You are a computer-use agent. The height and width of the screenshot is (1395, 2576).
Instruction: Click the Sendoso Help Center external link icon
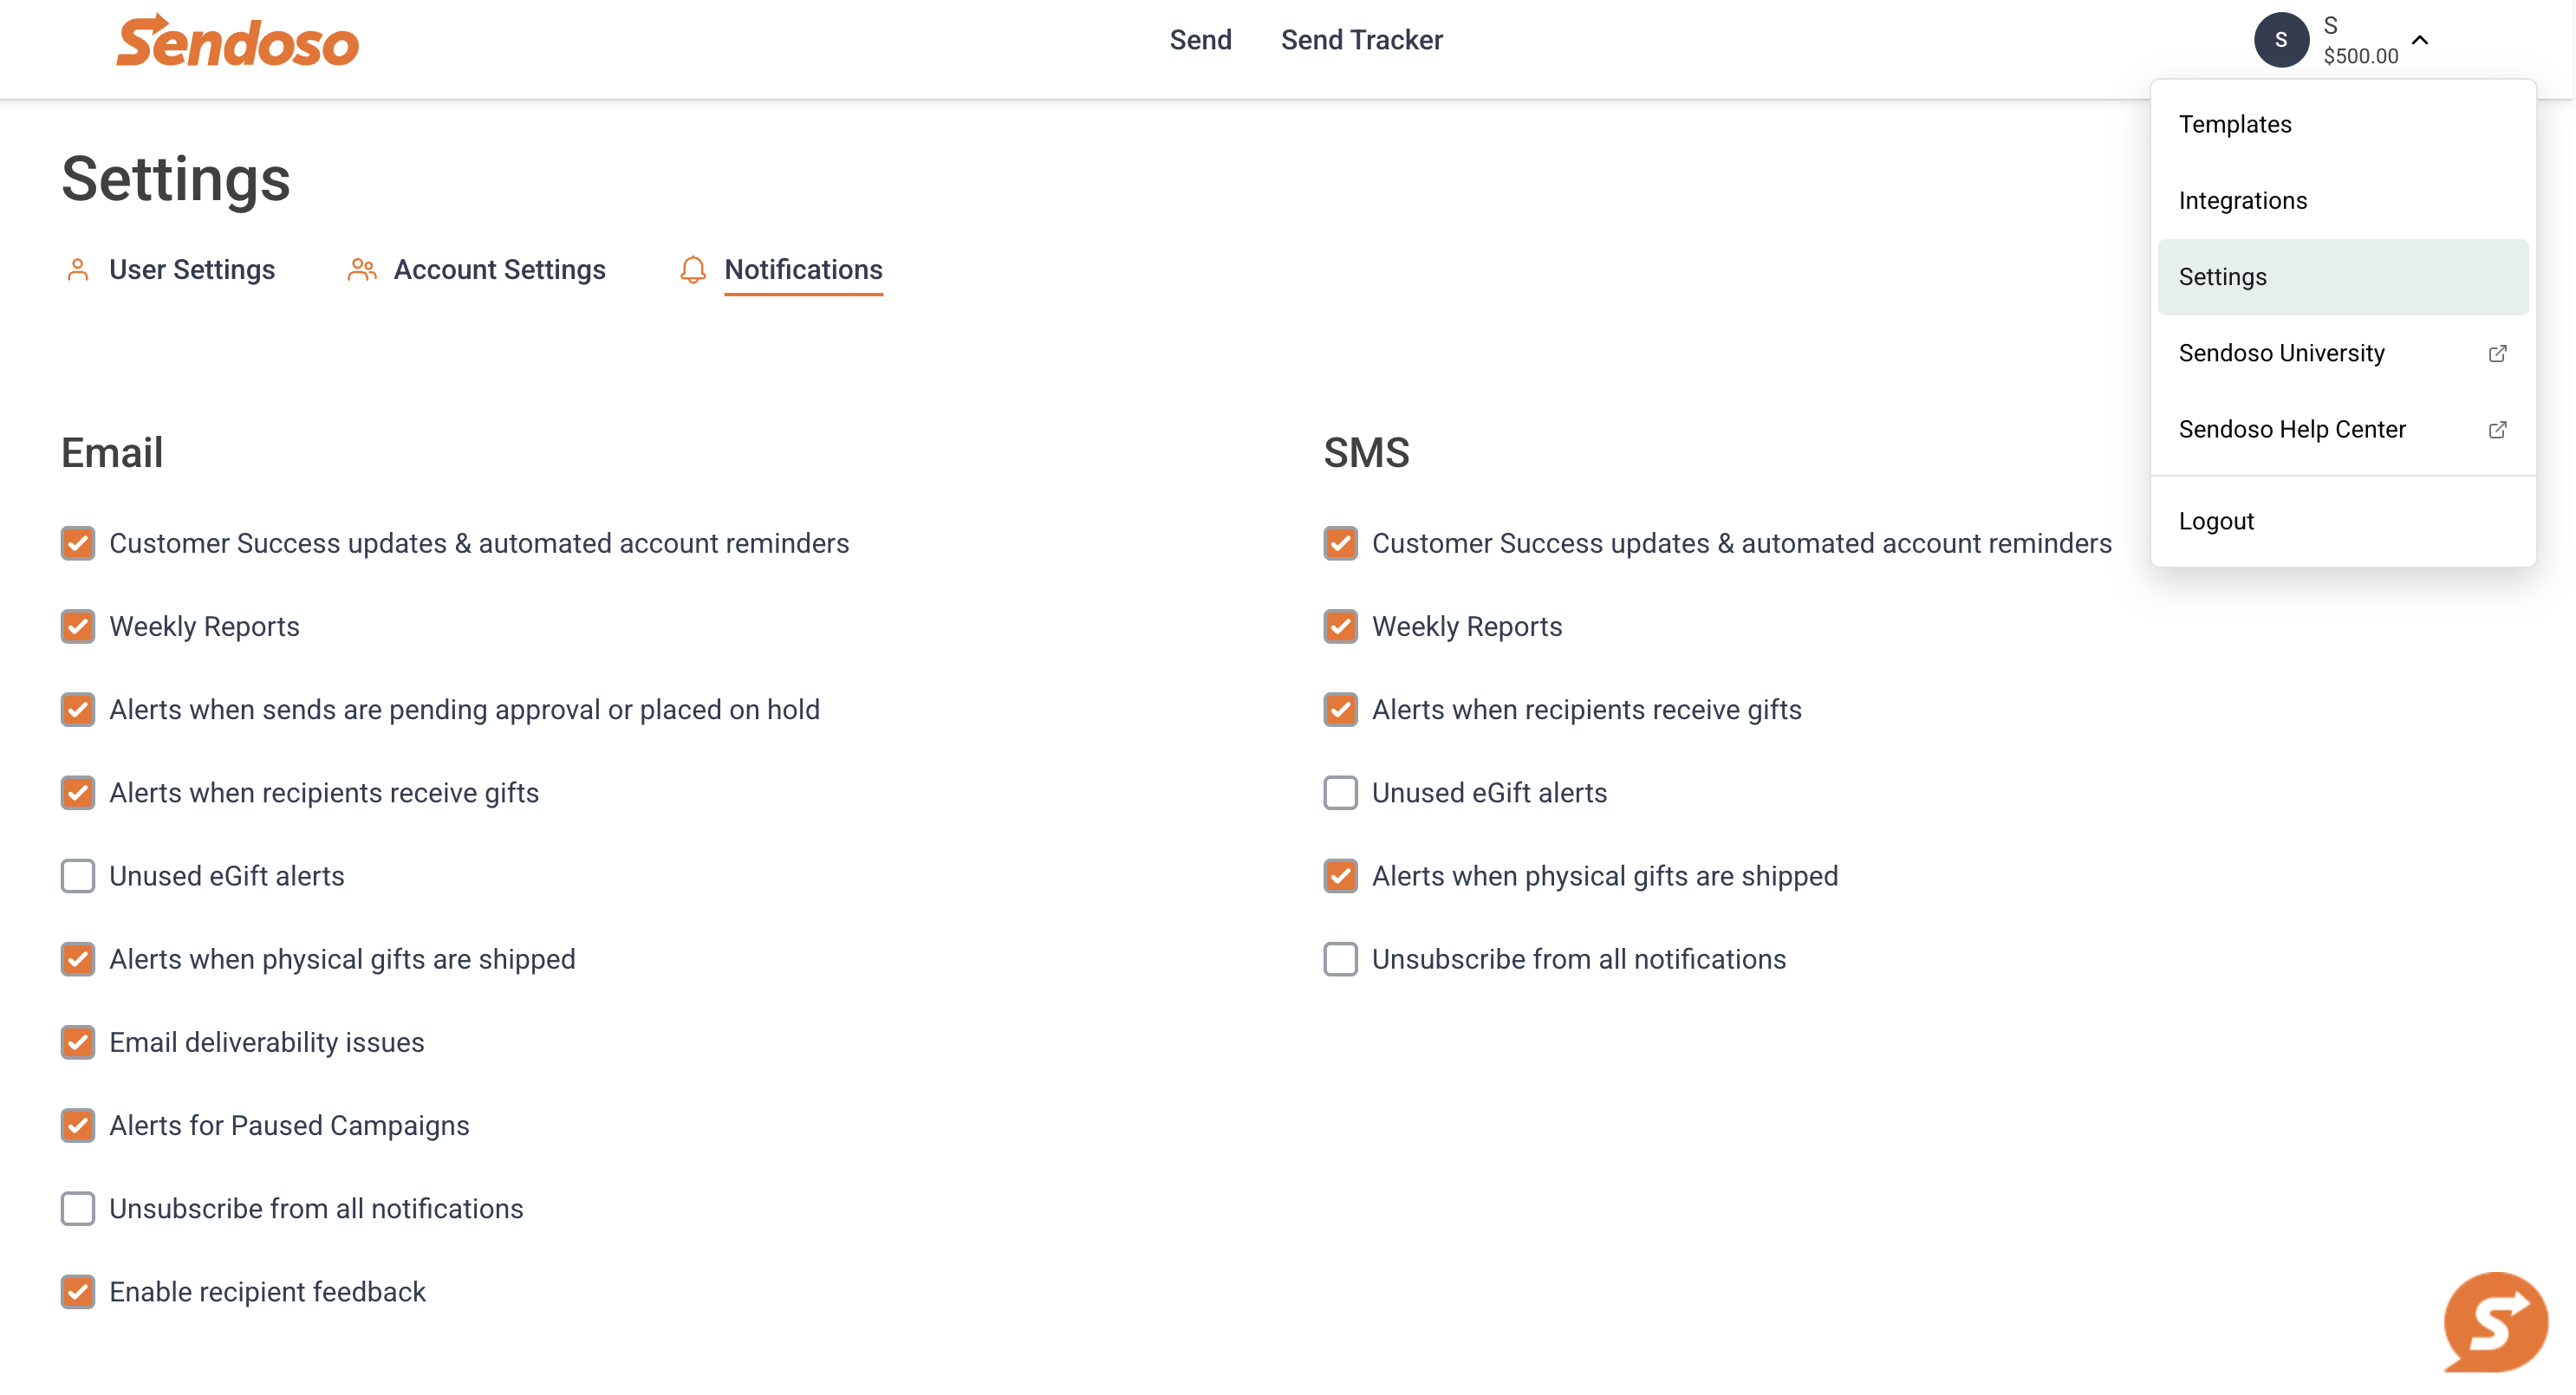click(2497, 430)
